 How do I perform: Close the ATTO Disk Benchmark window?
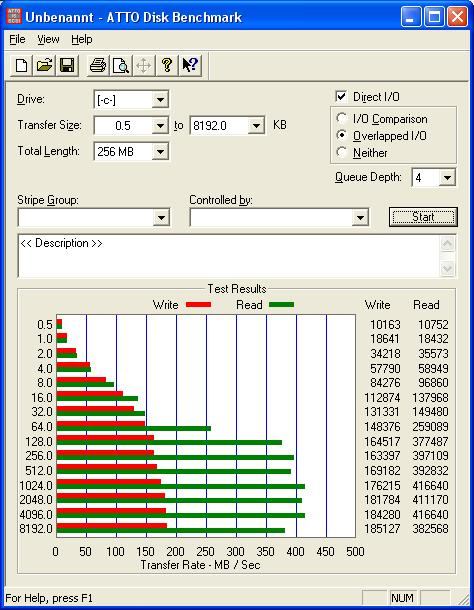point(457,17)
